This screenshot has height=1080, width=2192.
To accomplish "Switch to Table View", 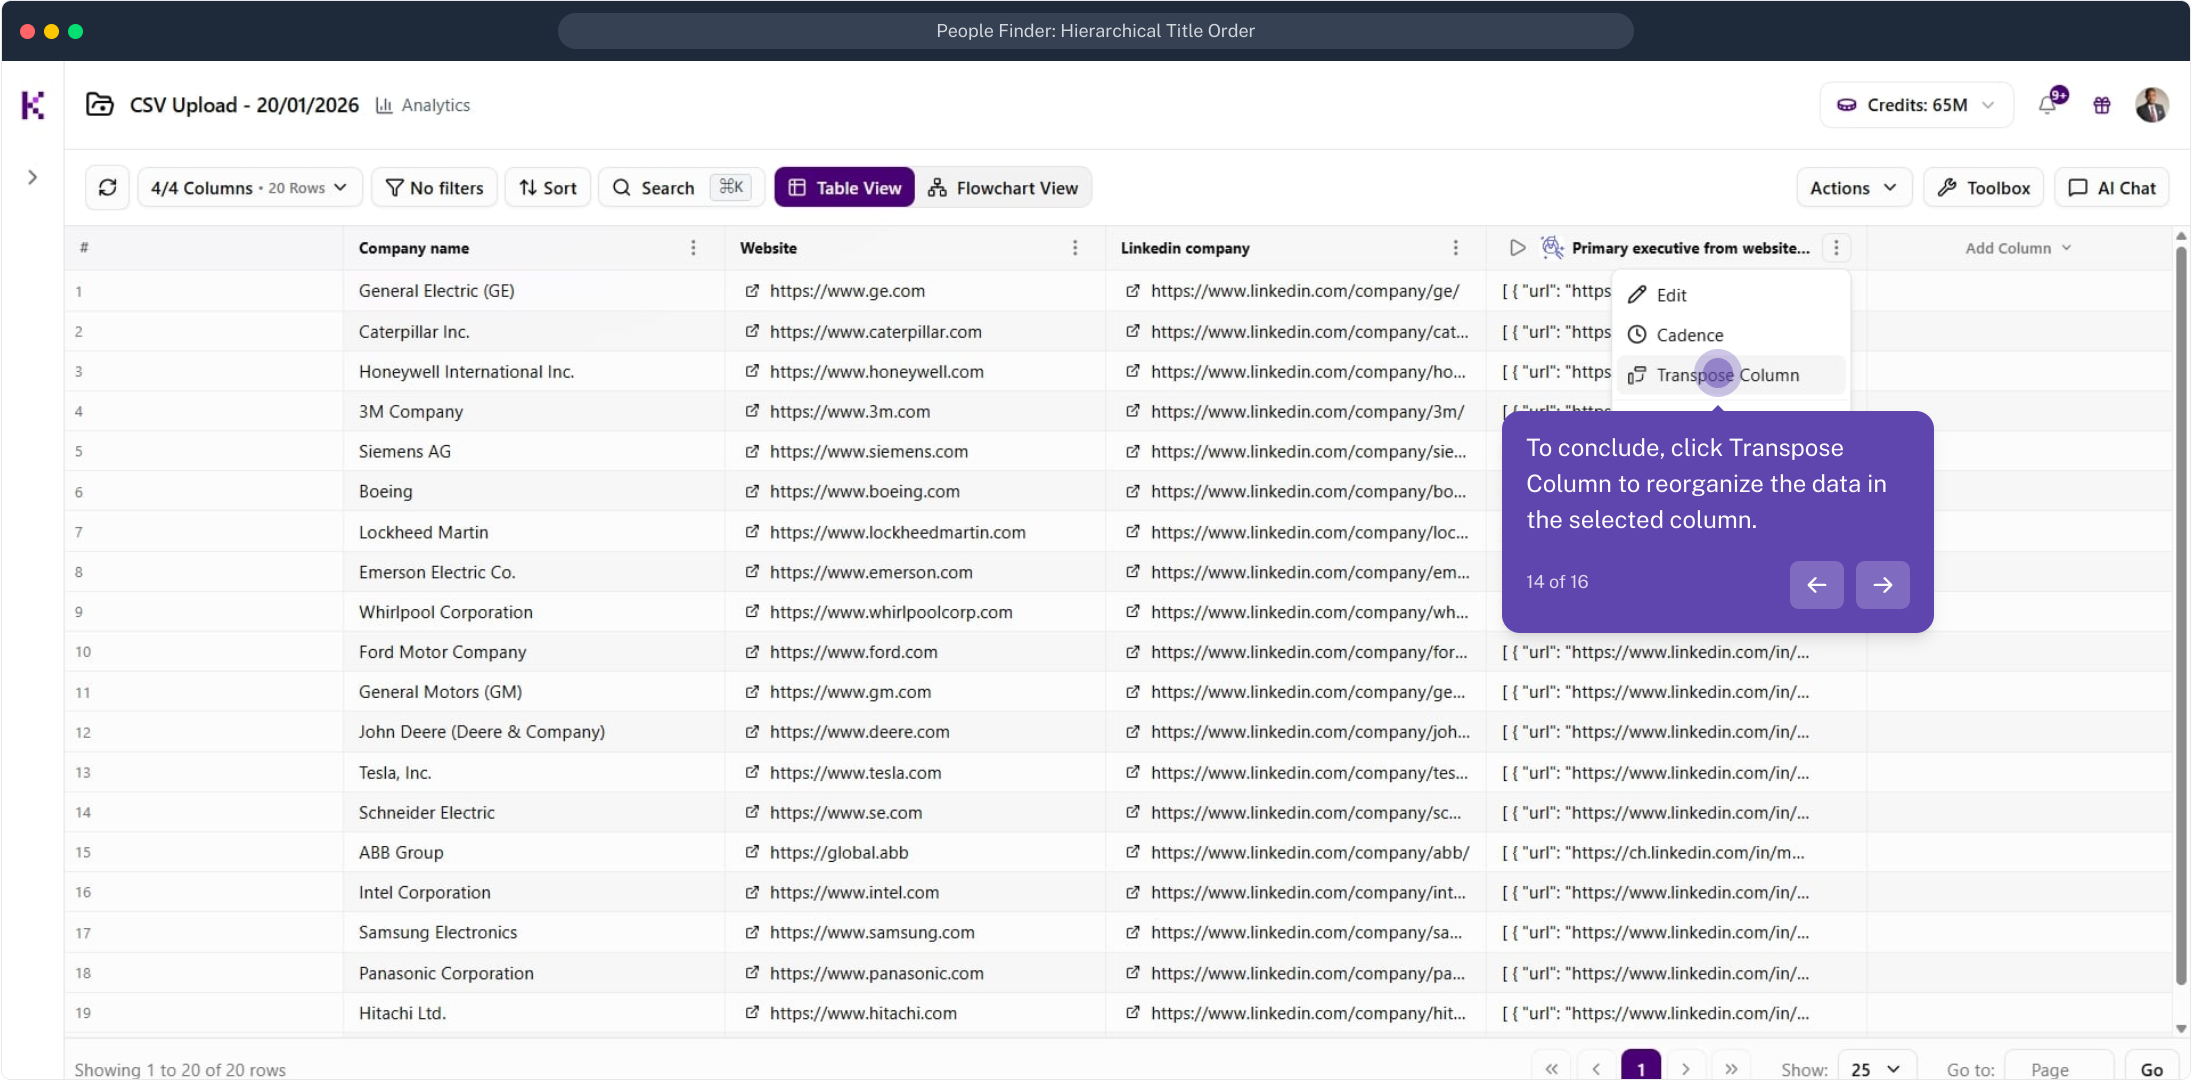I will (x=845, y=188).
